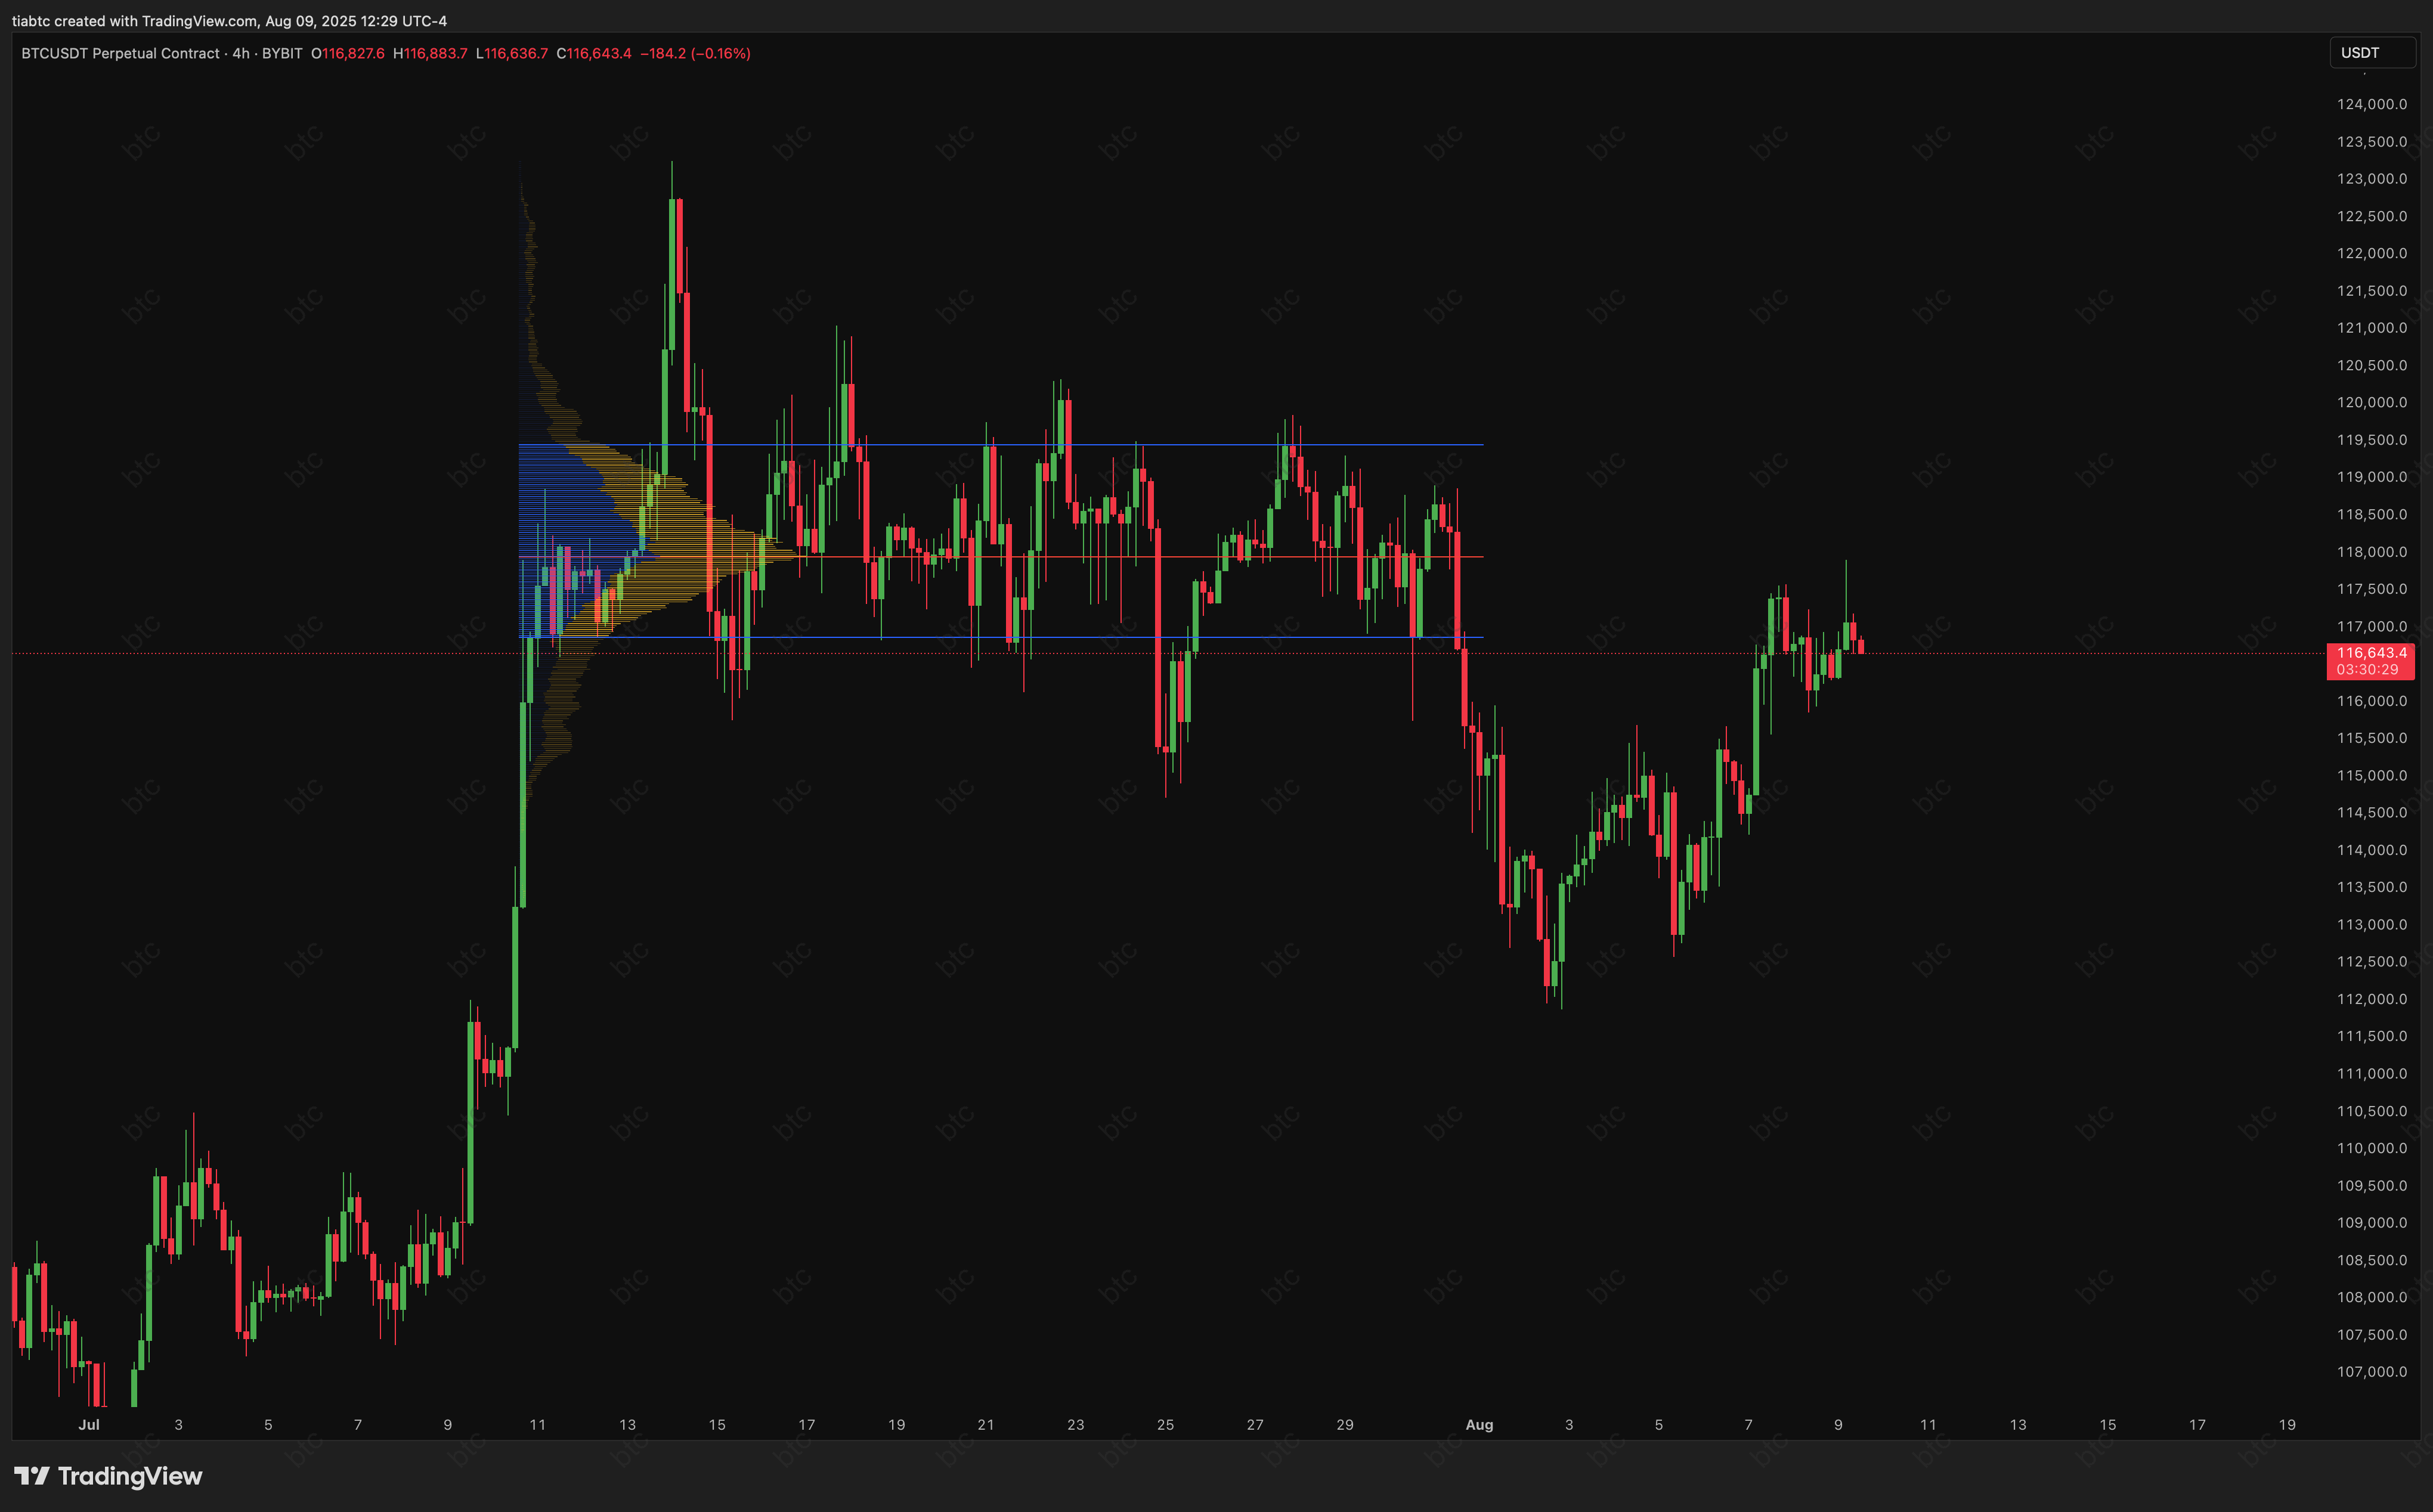Image resolution: width=2433 pixels, height=1512 pixels.
Task: Click the Jul label on the time axis
Action: pos(89,1425)
